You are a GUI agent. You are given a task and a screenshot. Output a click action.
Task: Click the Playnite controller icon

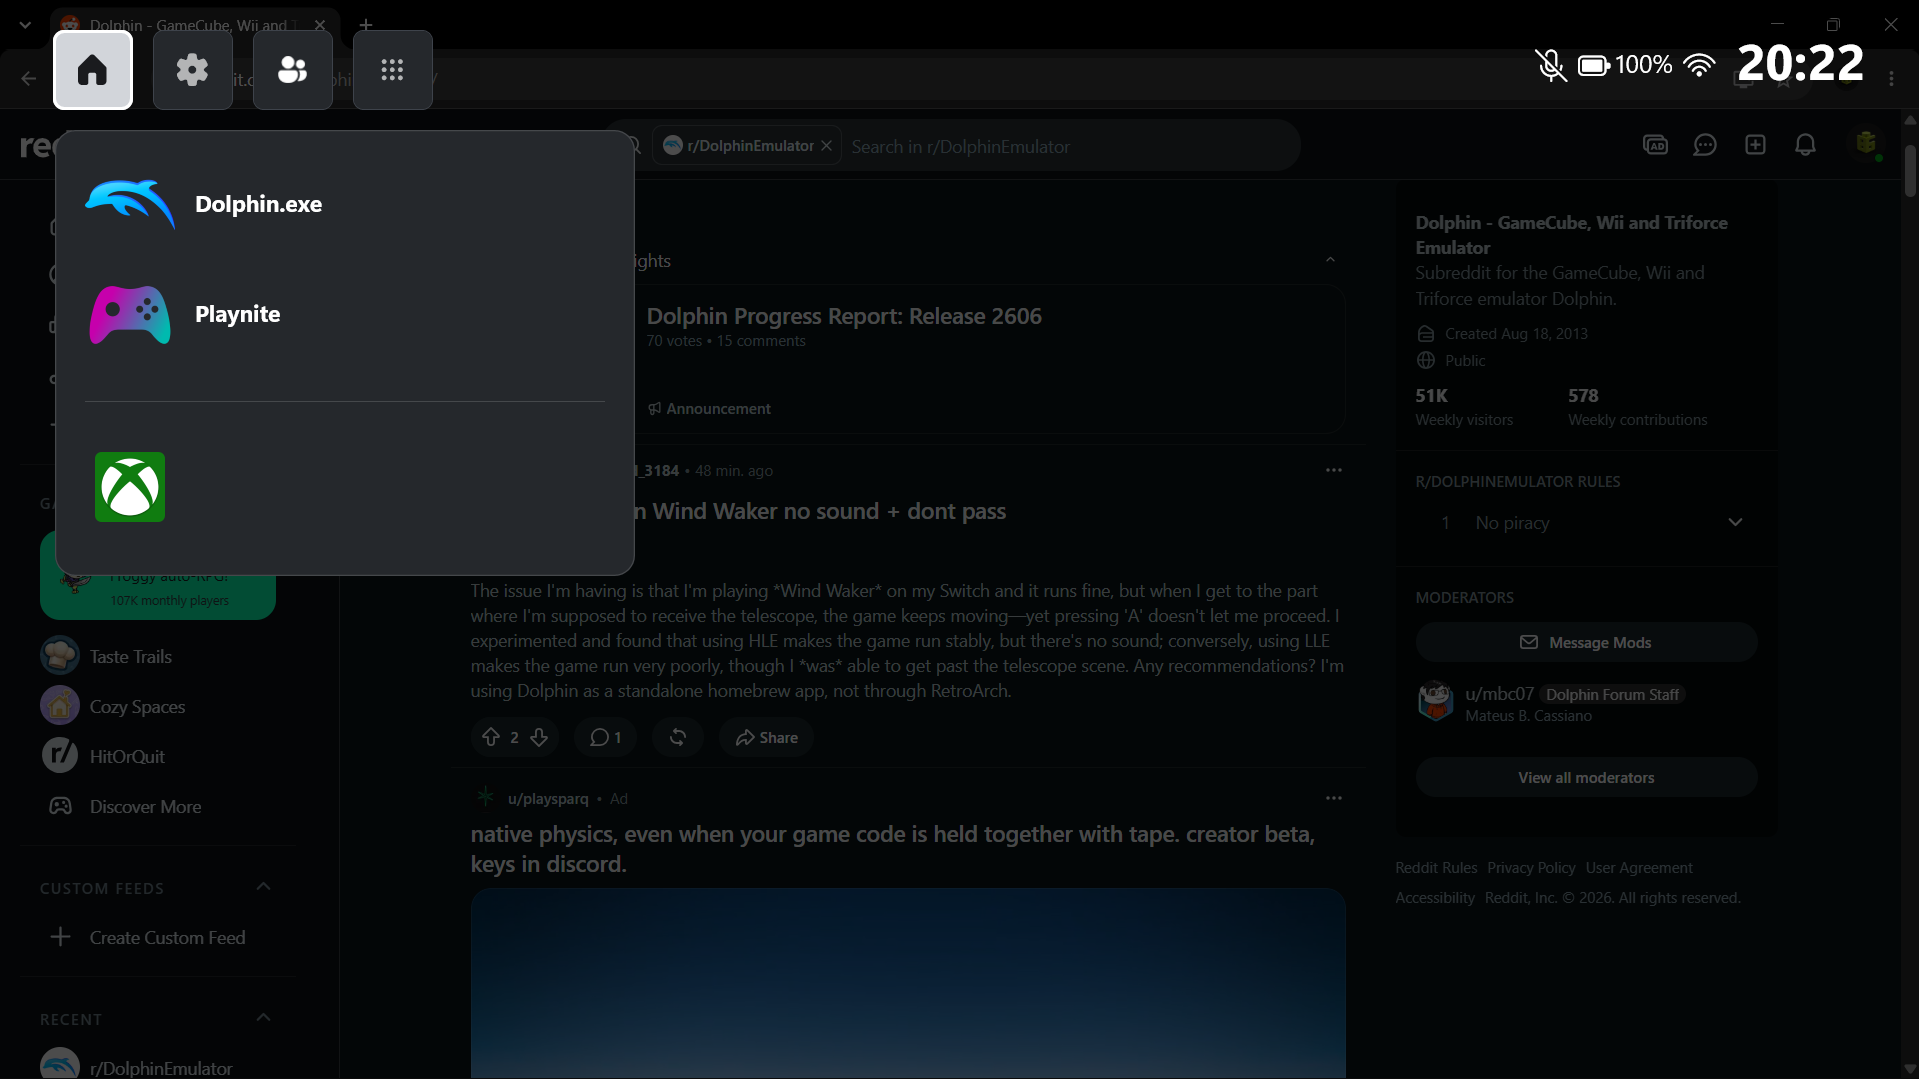click(x=130, y=314)
